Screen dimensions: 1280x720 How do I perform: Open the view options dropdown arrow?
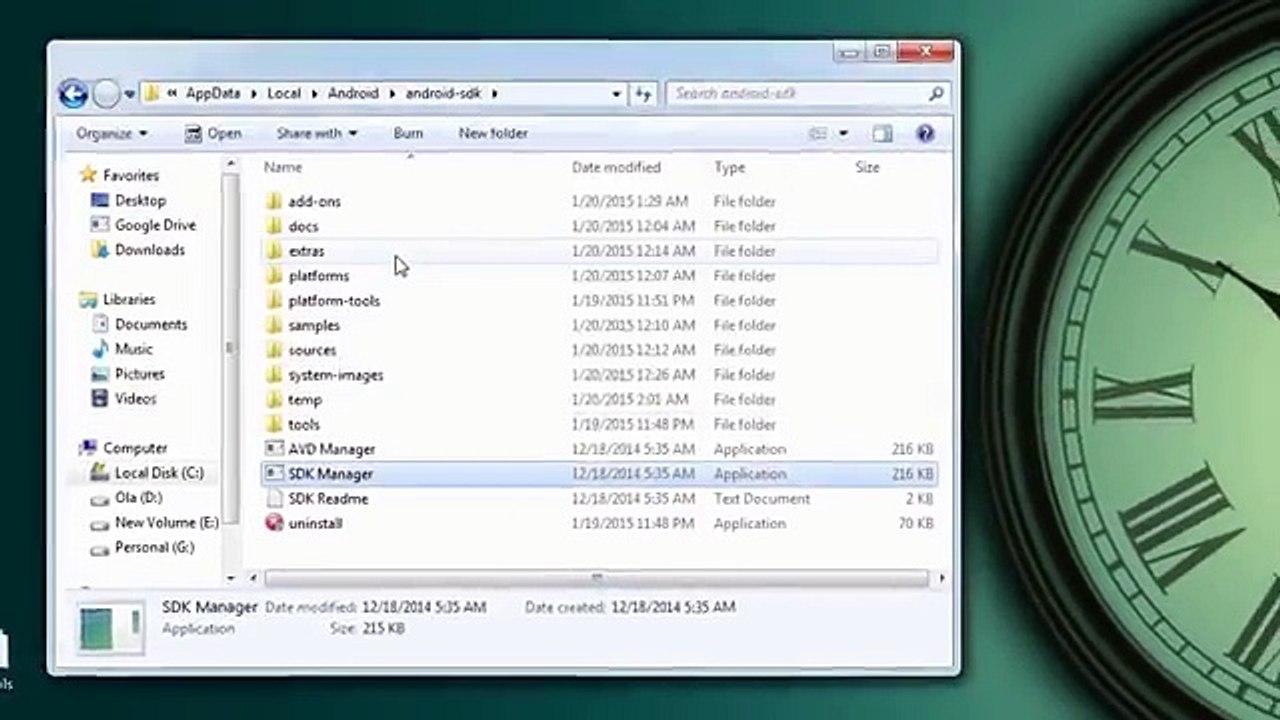843,133
